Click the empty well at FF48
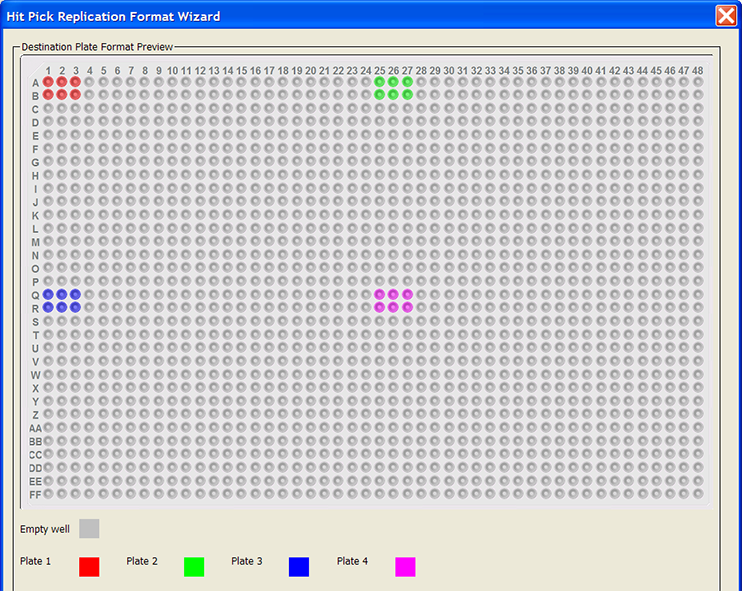 pos(698,494)
